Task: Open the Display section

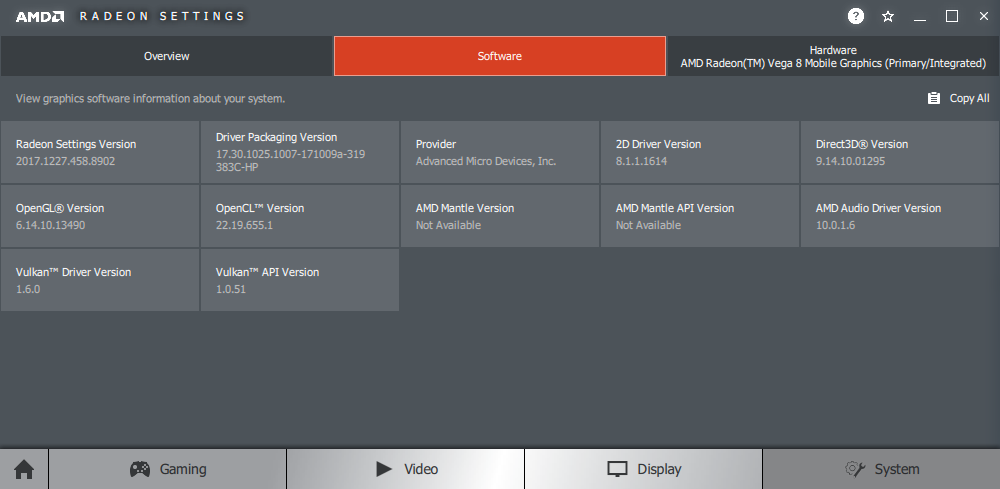Action: [643, 469]
